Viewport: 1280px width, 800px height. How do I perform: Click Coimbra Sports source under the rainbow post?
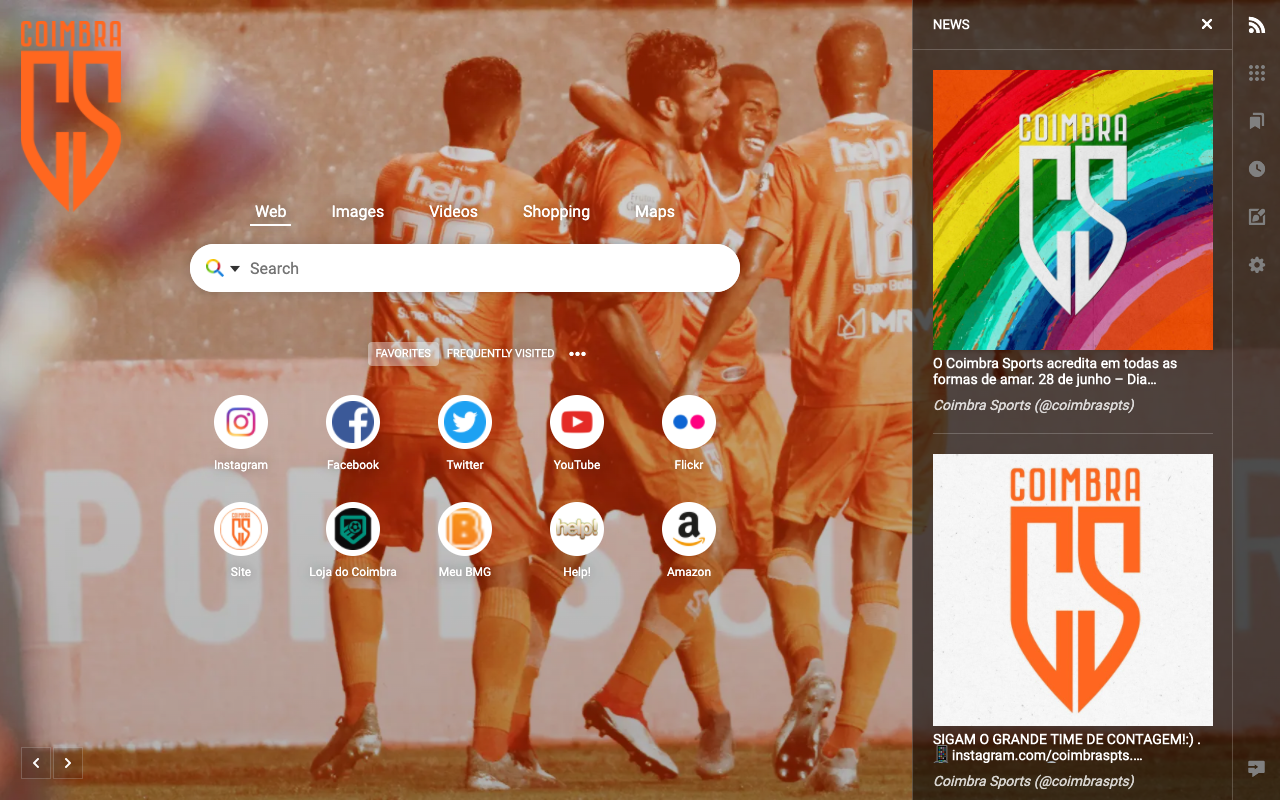pos(1033,405)
